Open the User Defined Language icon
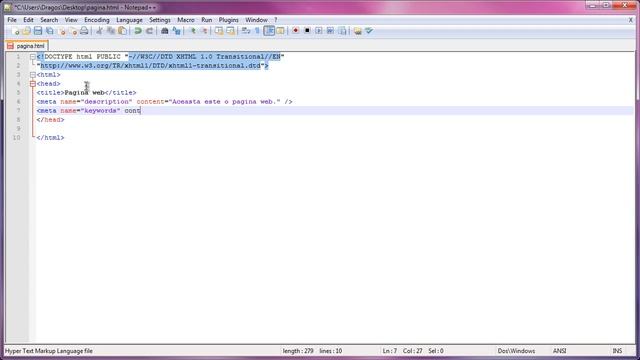The height and width of the screenshot is (360, 640). click(x=280, y=31)
